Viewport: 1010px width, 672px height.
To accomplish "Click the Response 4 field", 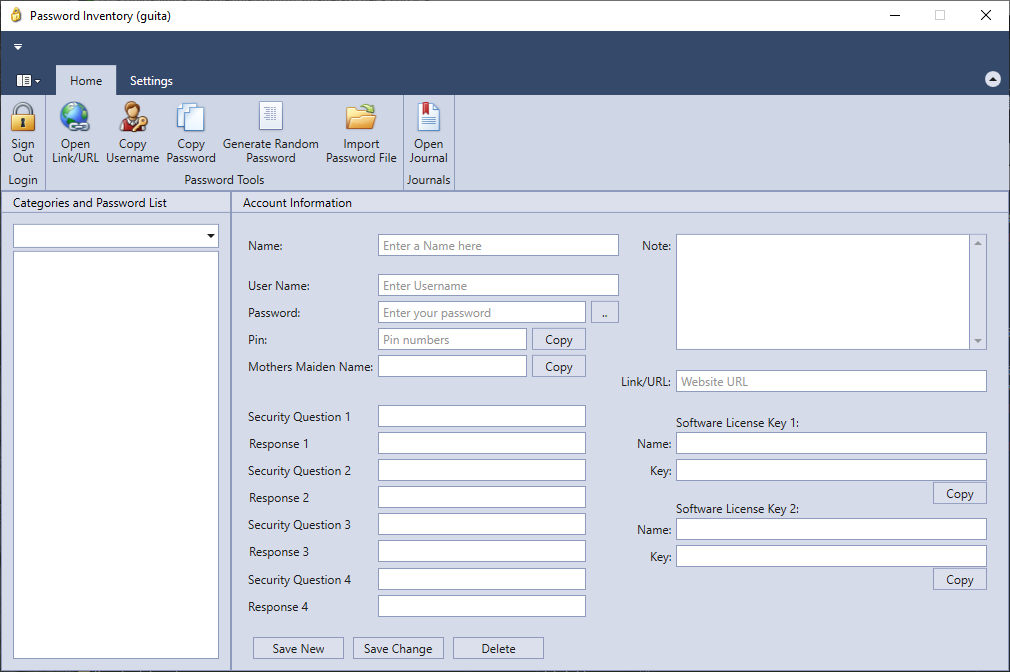I will [482, 606].
